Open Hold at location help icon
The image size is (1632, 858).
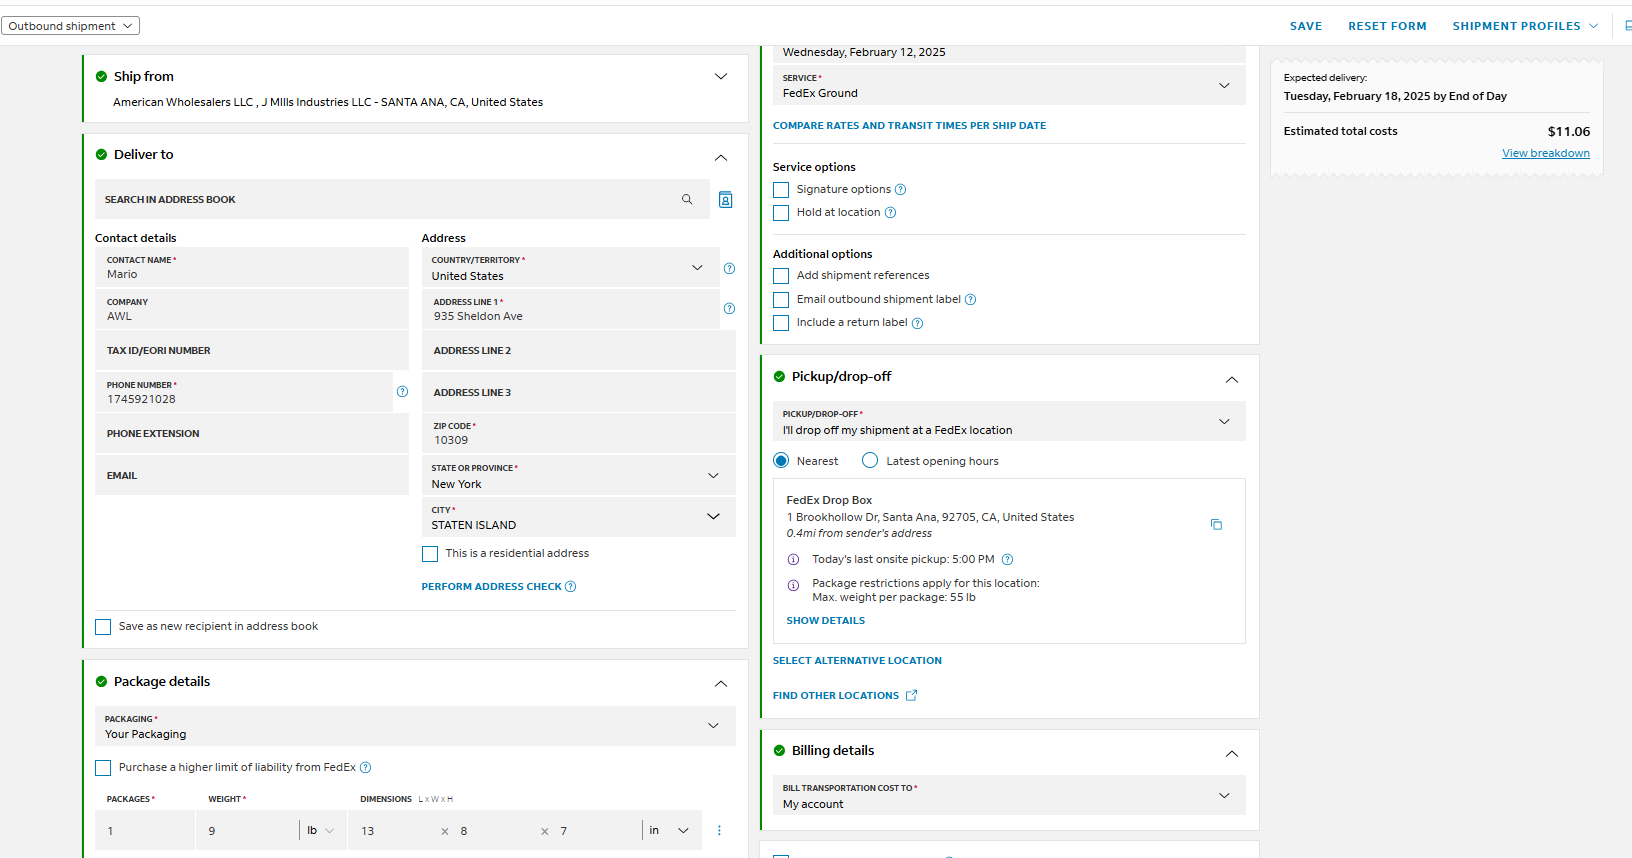pos(890,212)
